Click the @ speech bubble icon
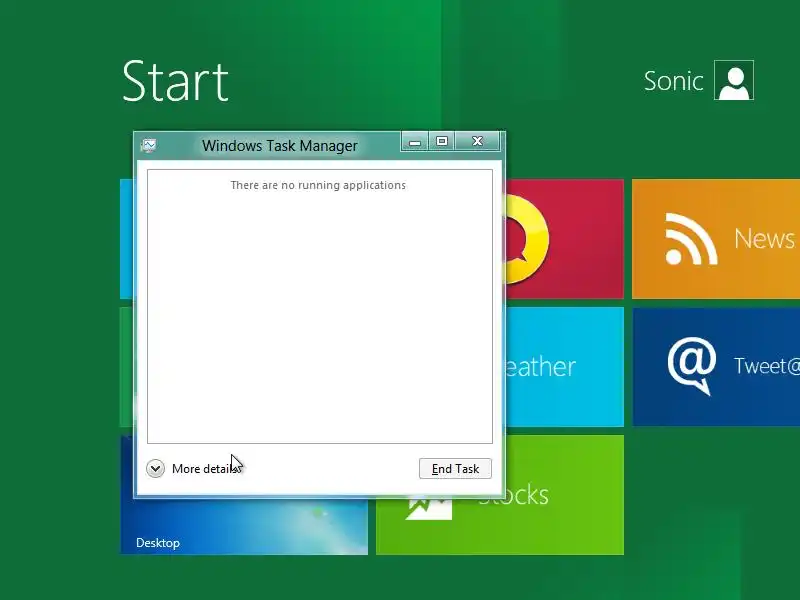800x600 pixels. tap(691, 365)
